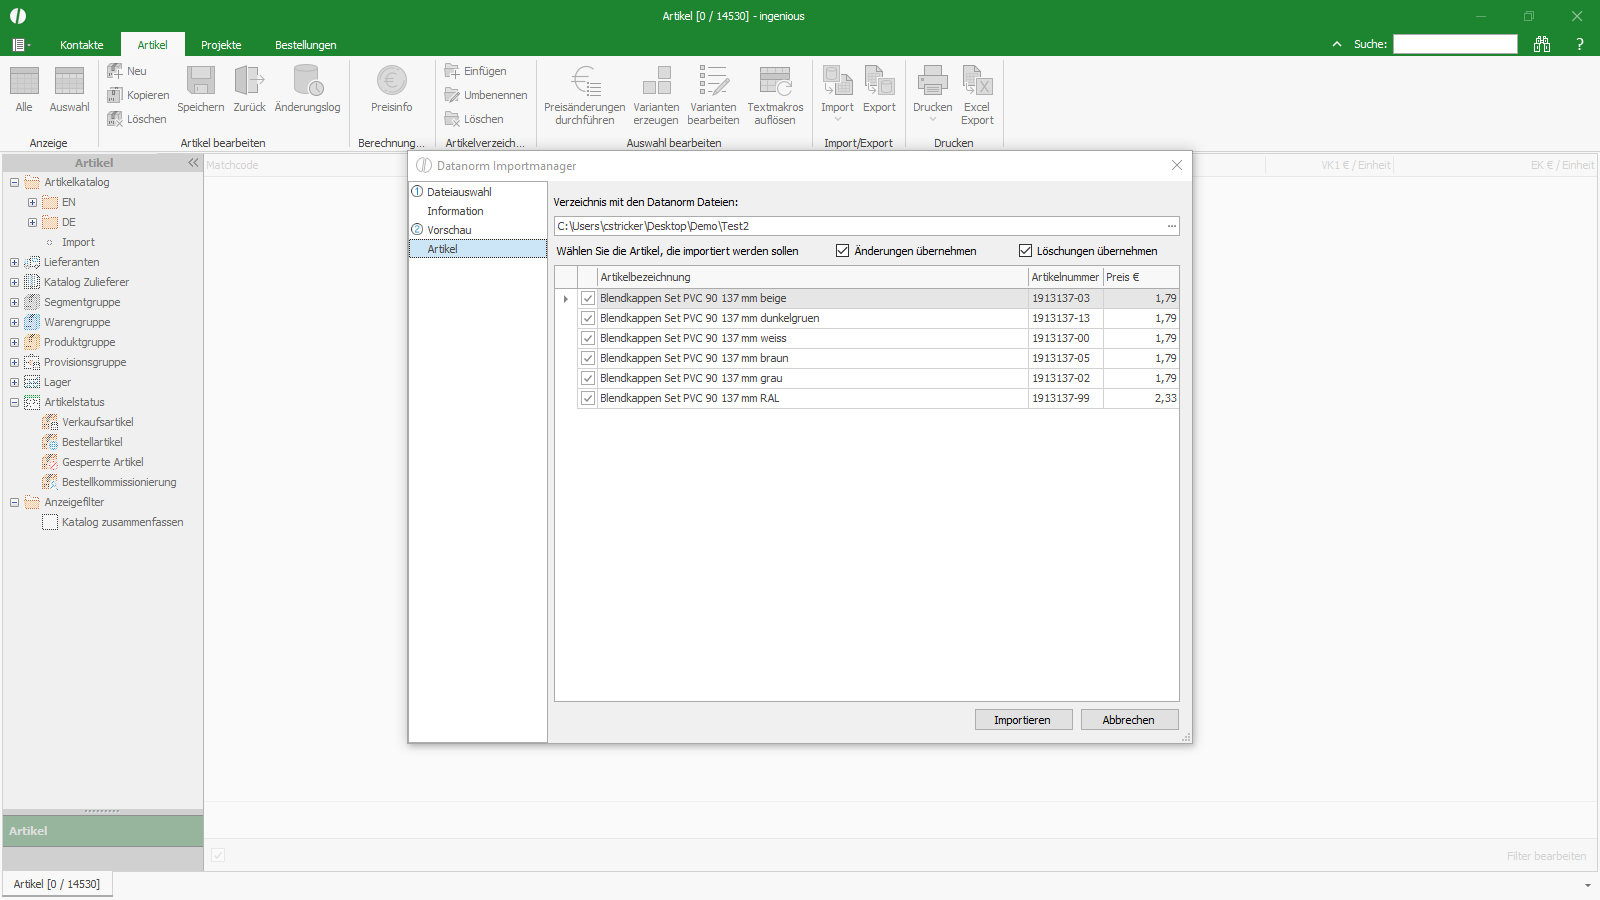Uncheck the Blendkappen Set PVC 90 137 mm RAL row
This screenshot has width=1600, height=900.
tap(587, 398)
